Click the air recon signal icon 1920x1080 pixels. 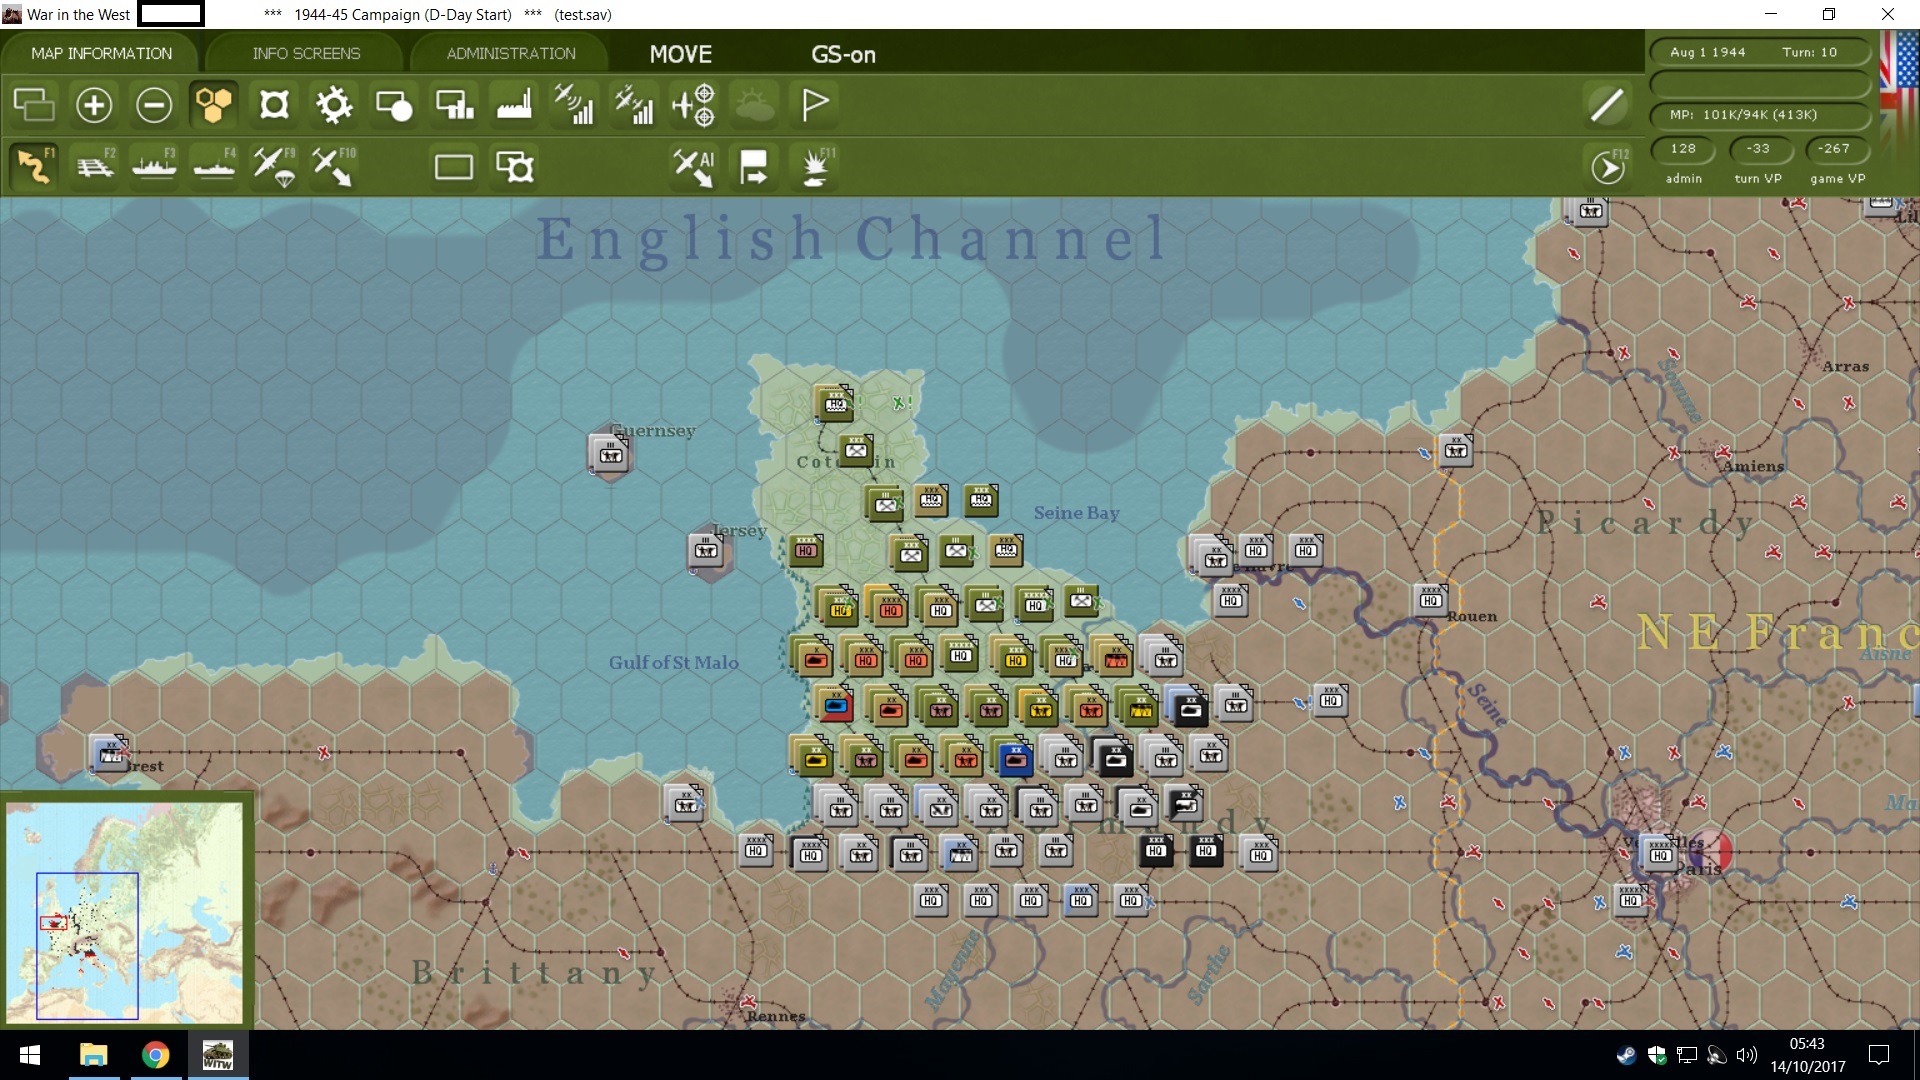tap(574, 104)
